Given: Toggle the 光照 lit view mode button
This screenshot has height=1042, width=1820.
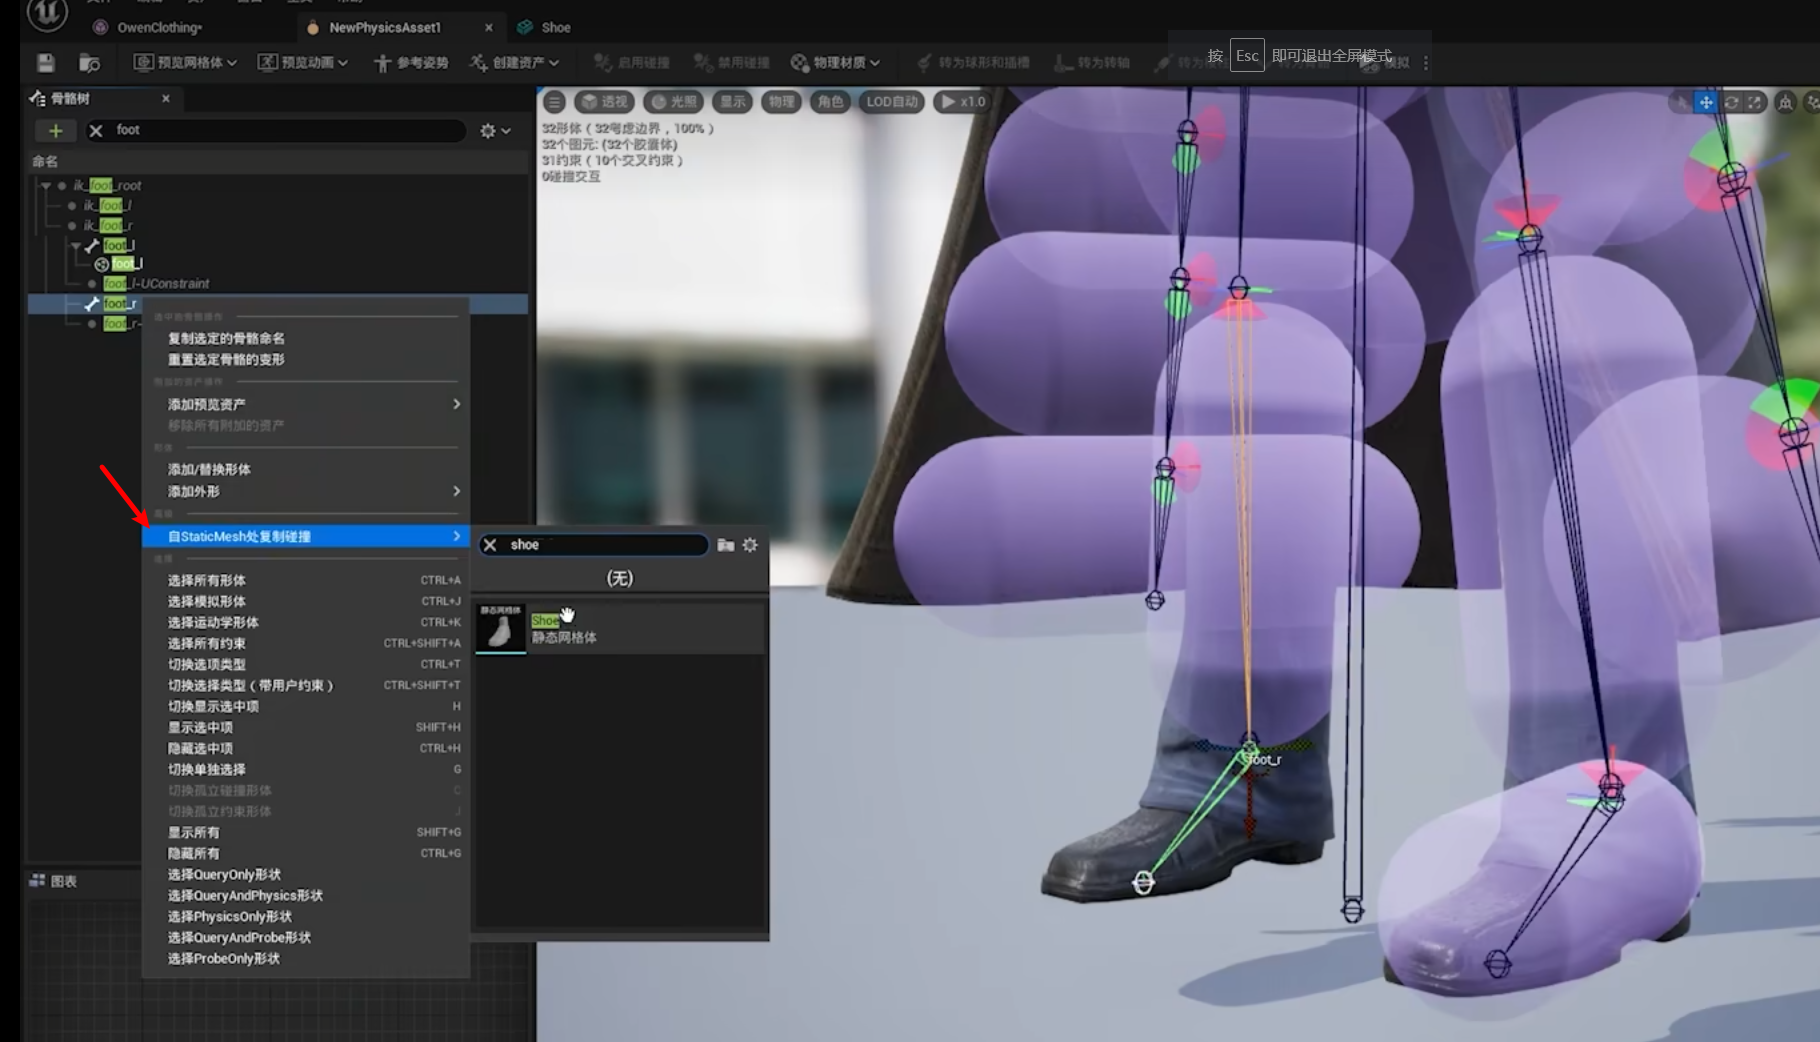Looking at the screenshot, I should tap(672, 102).
